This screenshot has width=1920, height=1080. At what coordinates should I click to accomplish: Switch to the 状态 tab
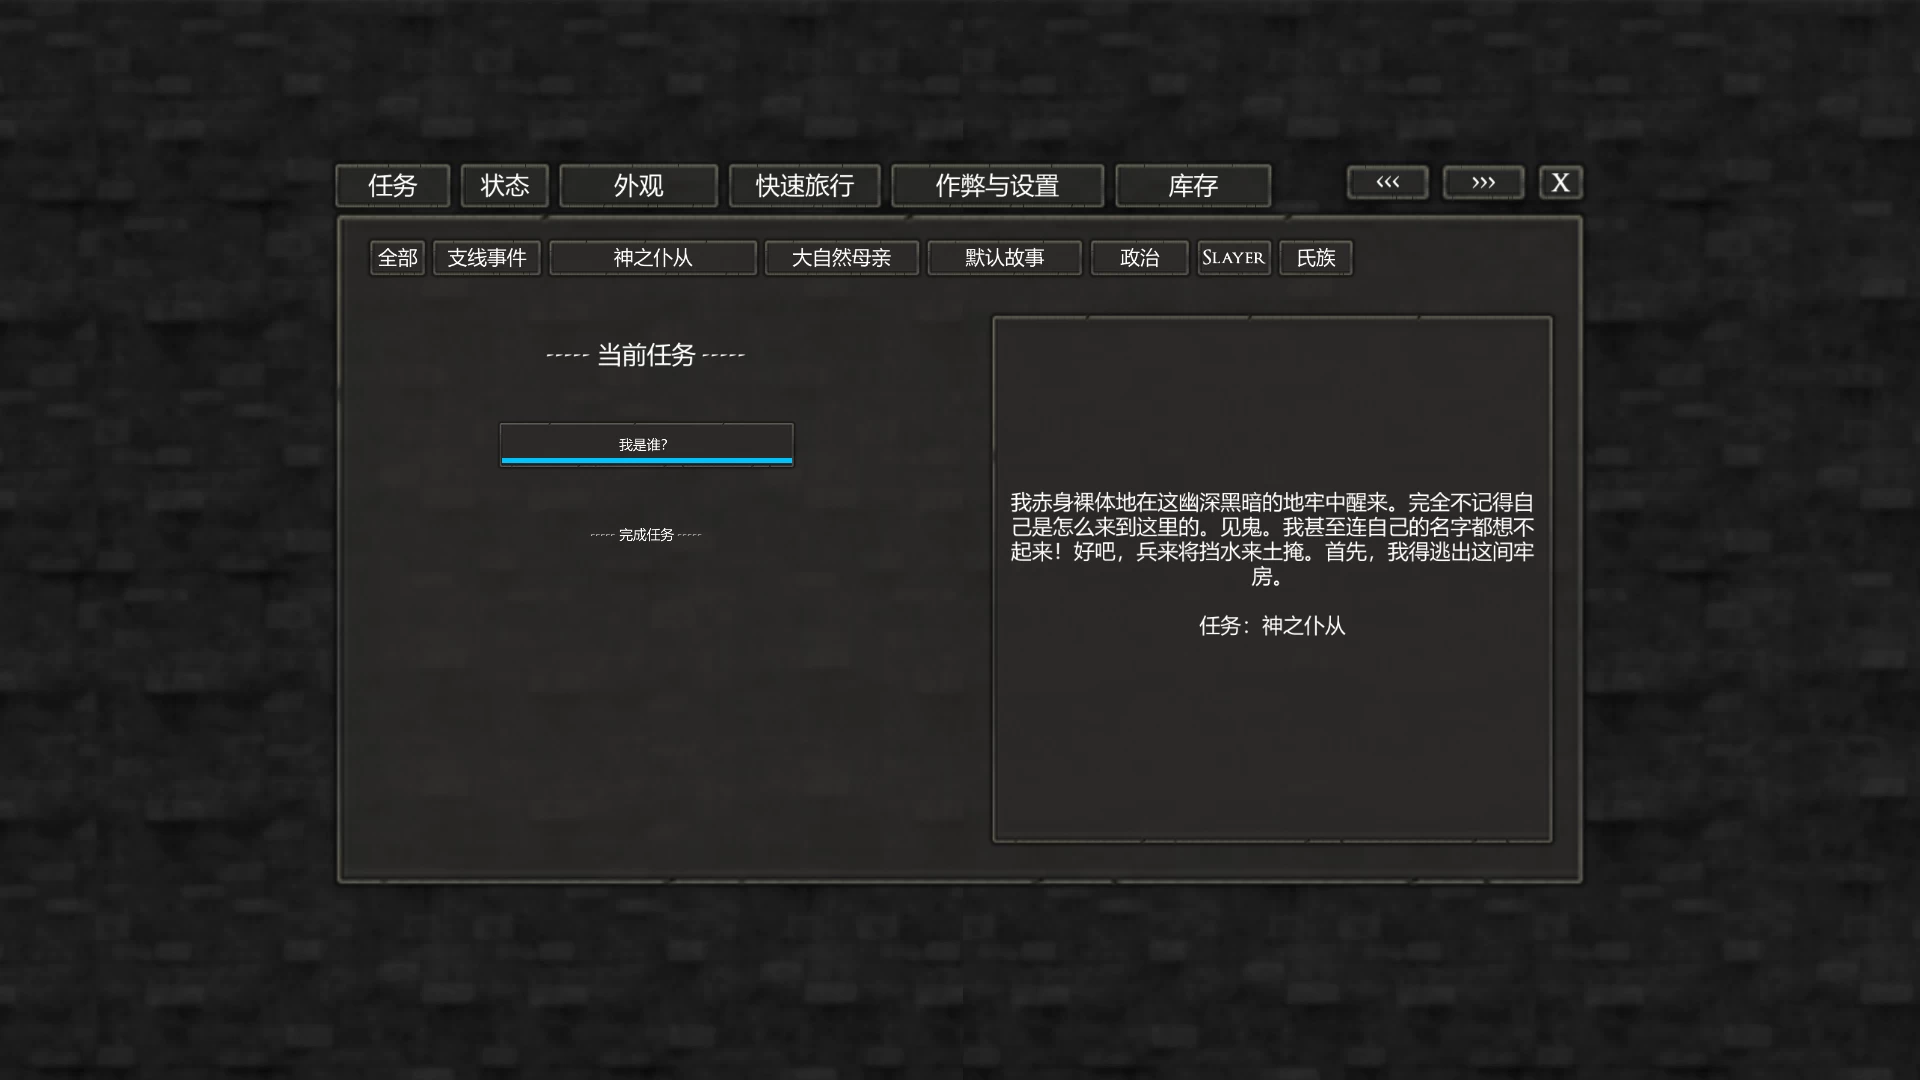tap(504, 185)
